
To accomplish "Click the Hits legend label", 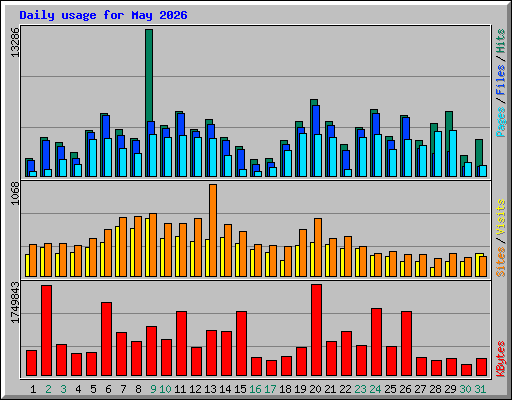I will coord(501,41).
